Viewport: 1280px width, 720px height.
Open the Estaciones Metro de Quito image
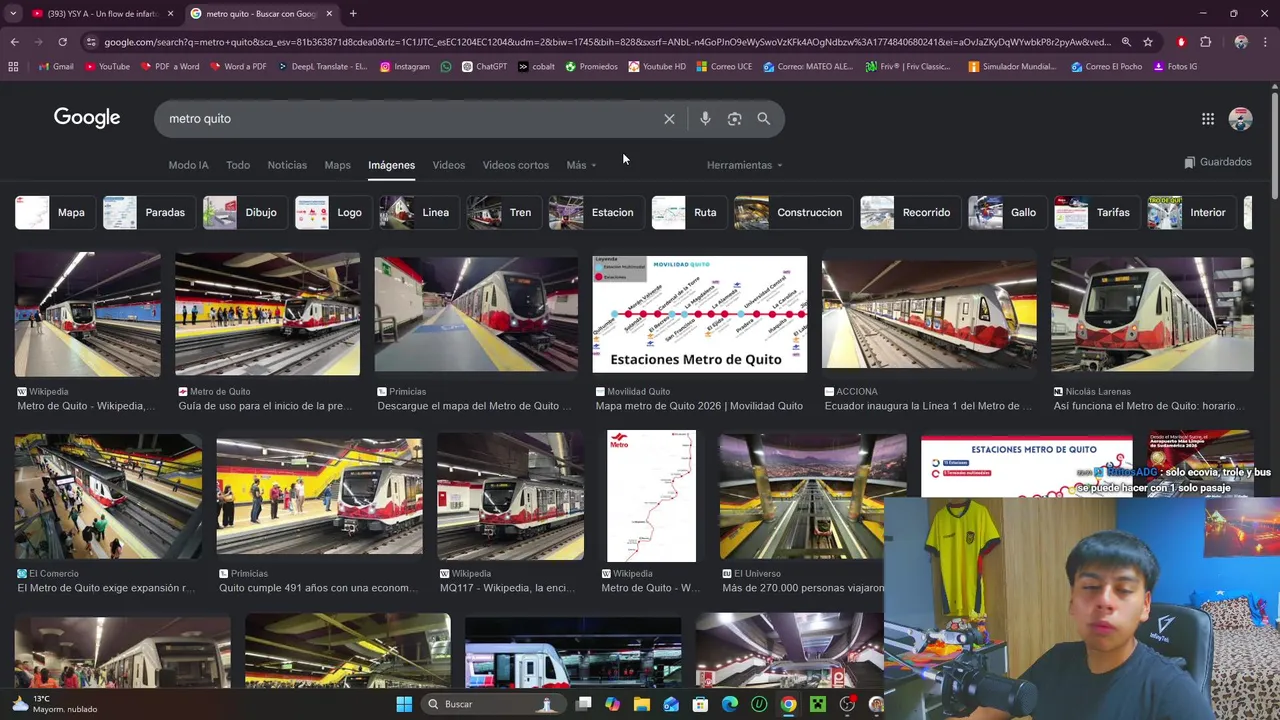pos(699,314)
